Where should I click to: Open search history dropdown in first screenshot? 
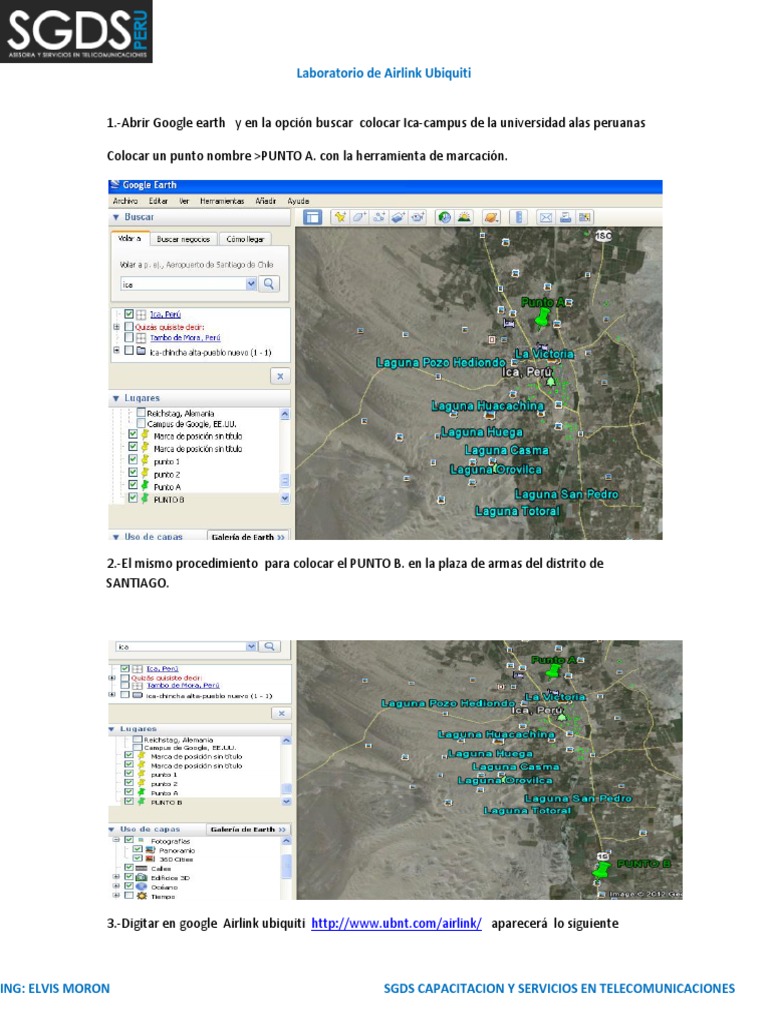click(251, 284)
